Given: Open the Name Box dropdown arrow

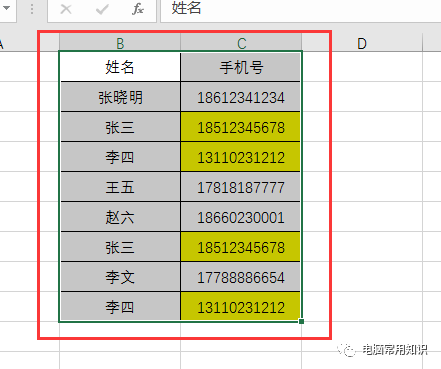Looking at the screenshot, I should coord(6,8).
